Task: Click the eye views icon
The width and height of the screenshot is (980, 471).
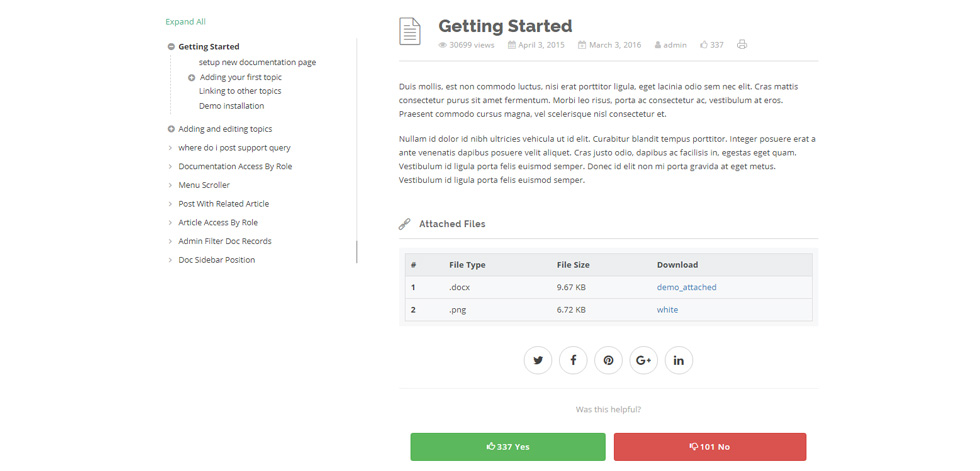Action: (442, 45)
